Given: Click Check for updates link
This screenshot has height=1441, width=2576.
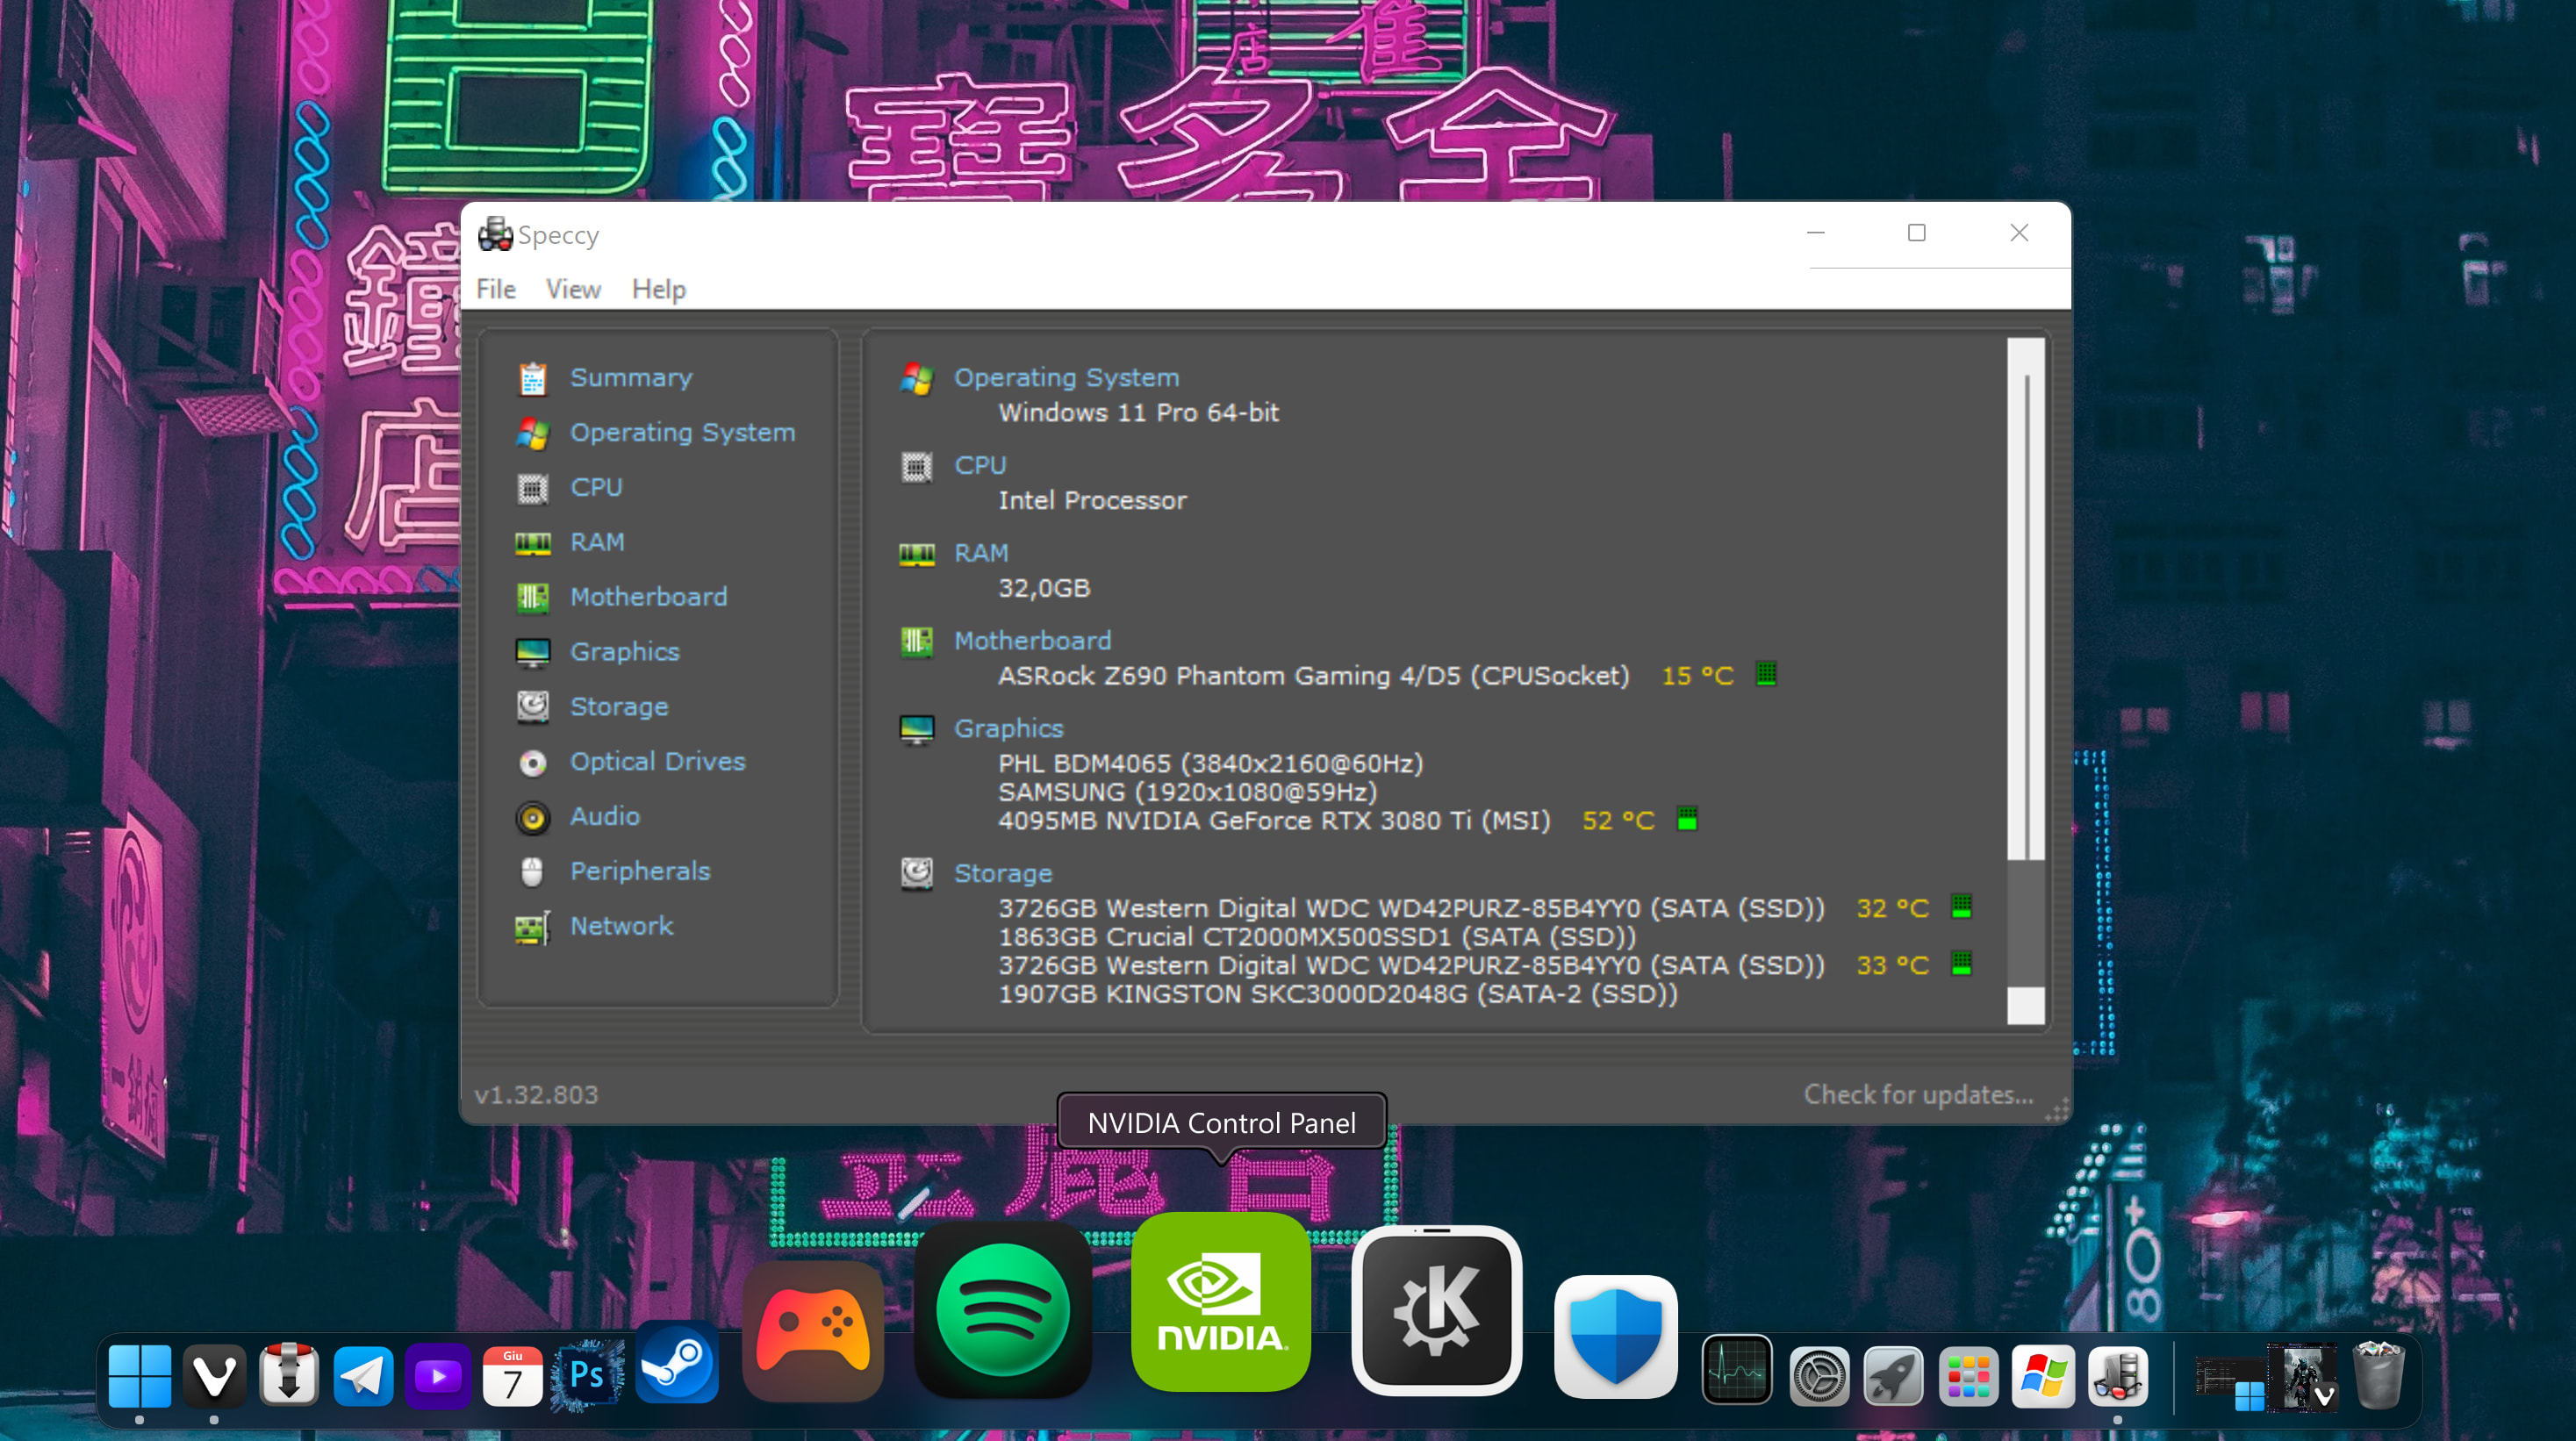Looking at the screenshot, I should click(1917, 1095).
